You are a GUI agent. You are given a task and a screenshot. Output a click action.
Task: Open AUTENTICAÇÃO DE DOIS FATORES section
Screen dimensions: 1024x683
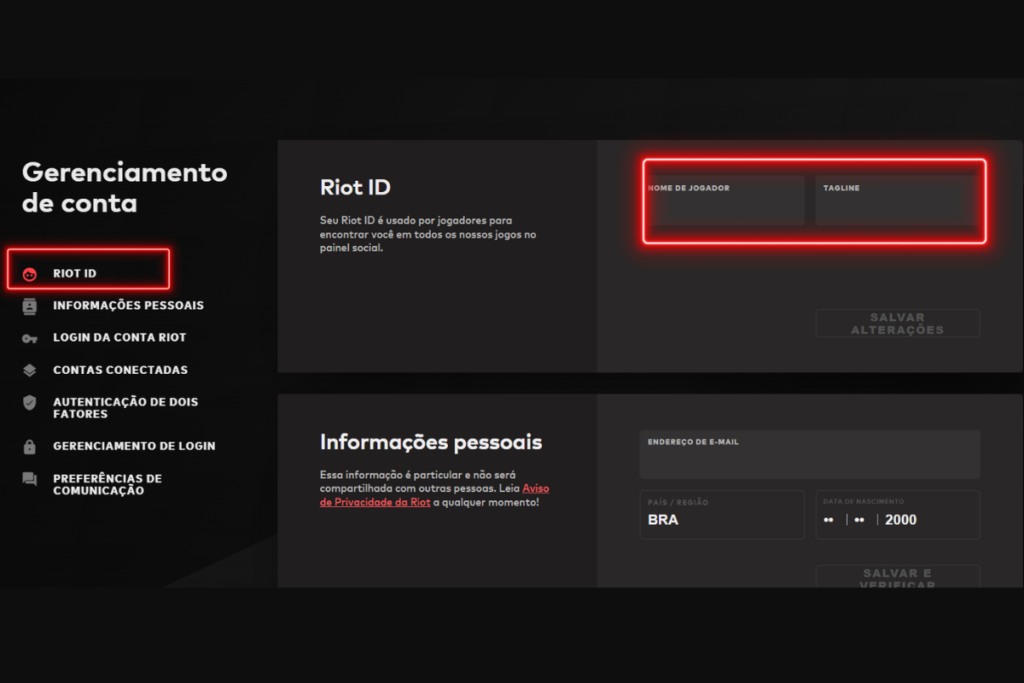[x=125, y=408]
